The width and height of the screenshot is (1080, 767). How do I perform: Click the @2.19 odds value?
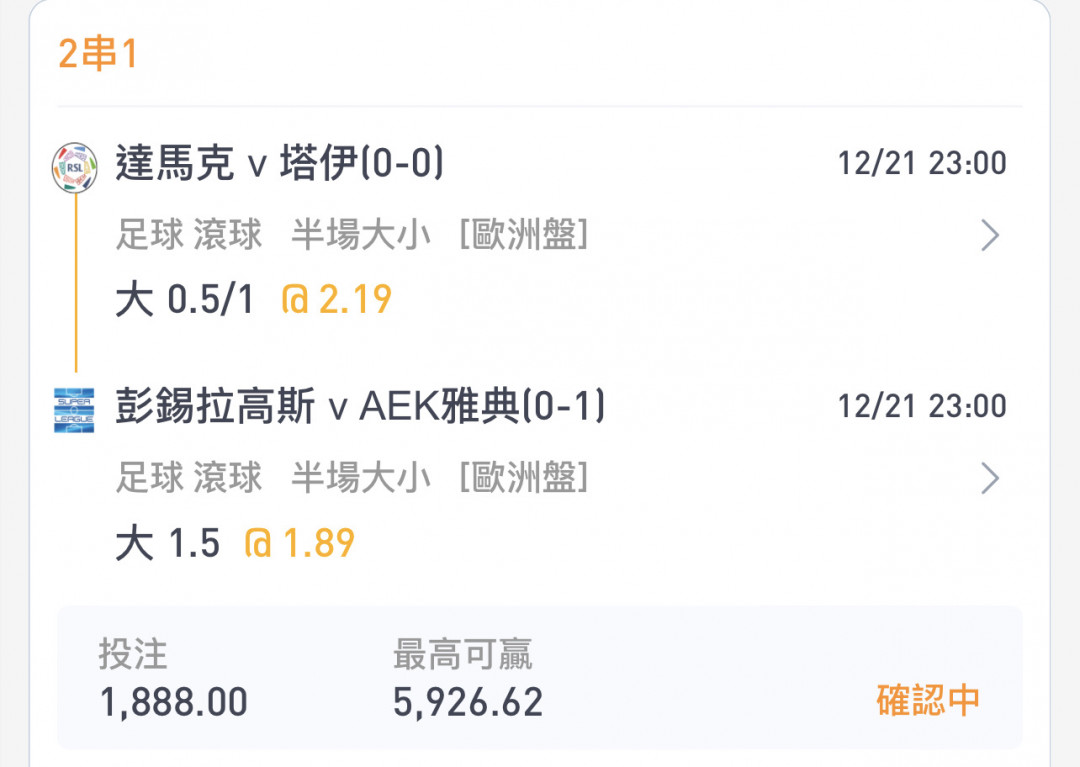(336, 300)
